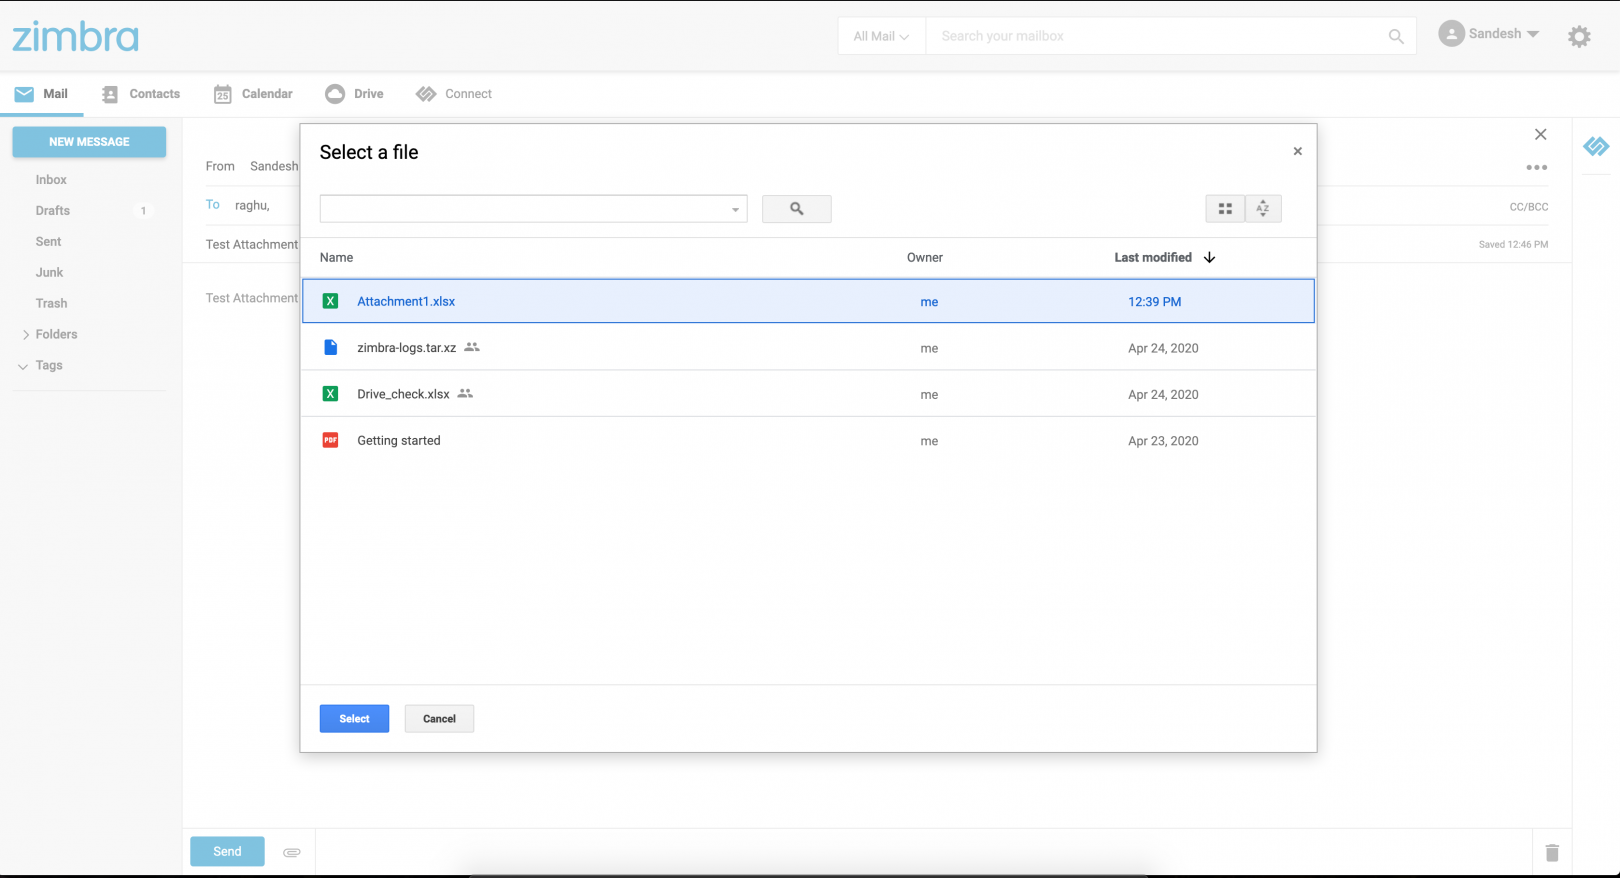The image size is (1620, 878).
Task: Sort by Last modified column header
Action: 1153,257
